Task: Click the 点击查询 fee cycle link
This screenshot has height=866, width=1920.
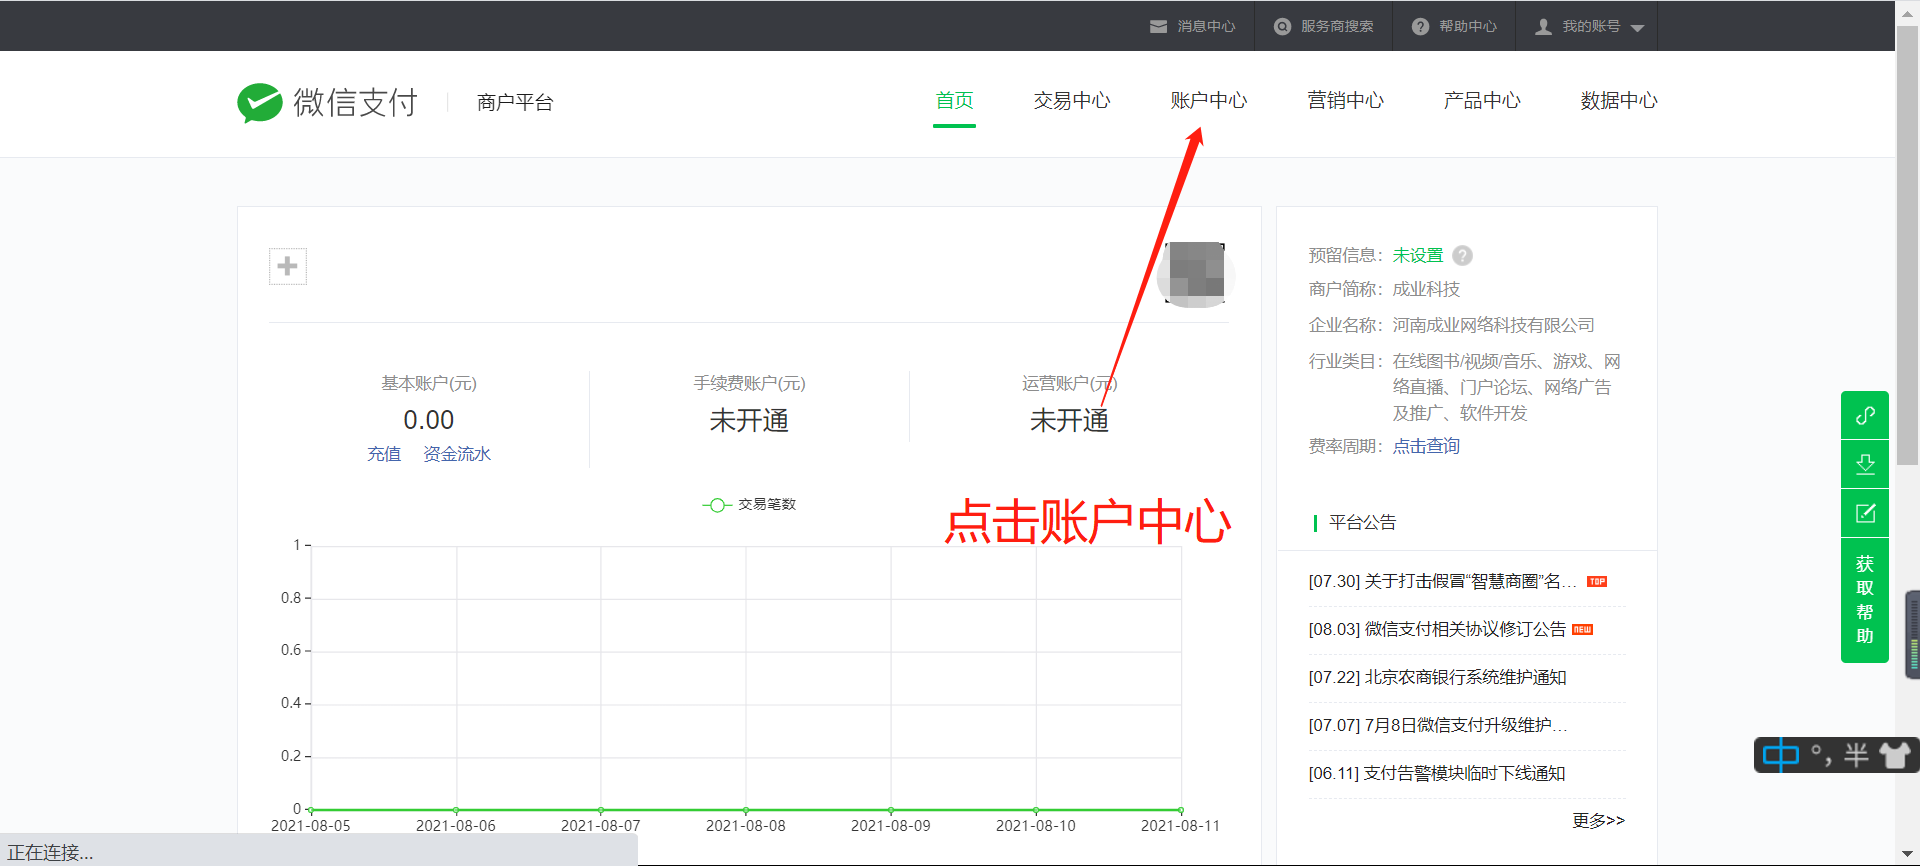Action: pyautogui.click(x=1426, y=446)
